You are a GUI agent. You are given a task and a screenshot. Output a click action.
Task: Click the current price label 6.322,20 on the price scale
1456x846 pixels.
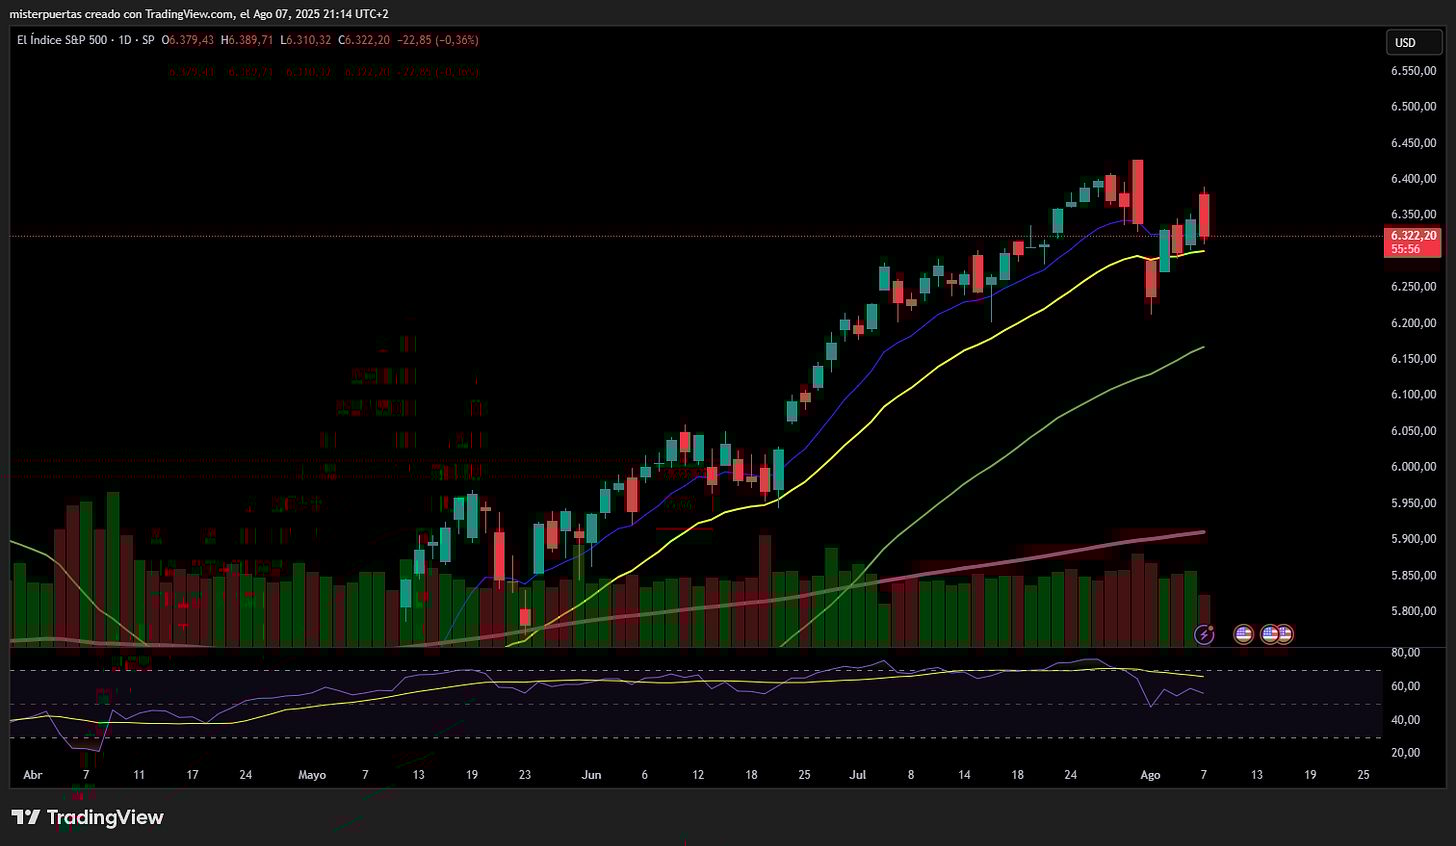[1413, 236]
